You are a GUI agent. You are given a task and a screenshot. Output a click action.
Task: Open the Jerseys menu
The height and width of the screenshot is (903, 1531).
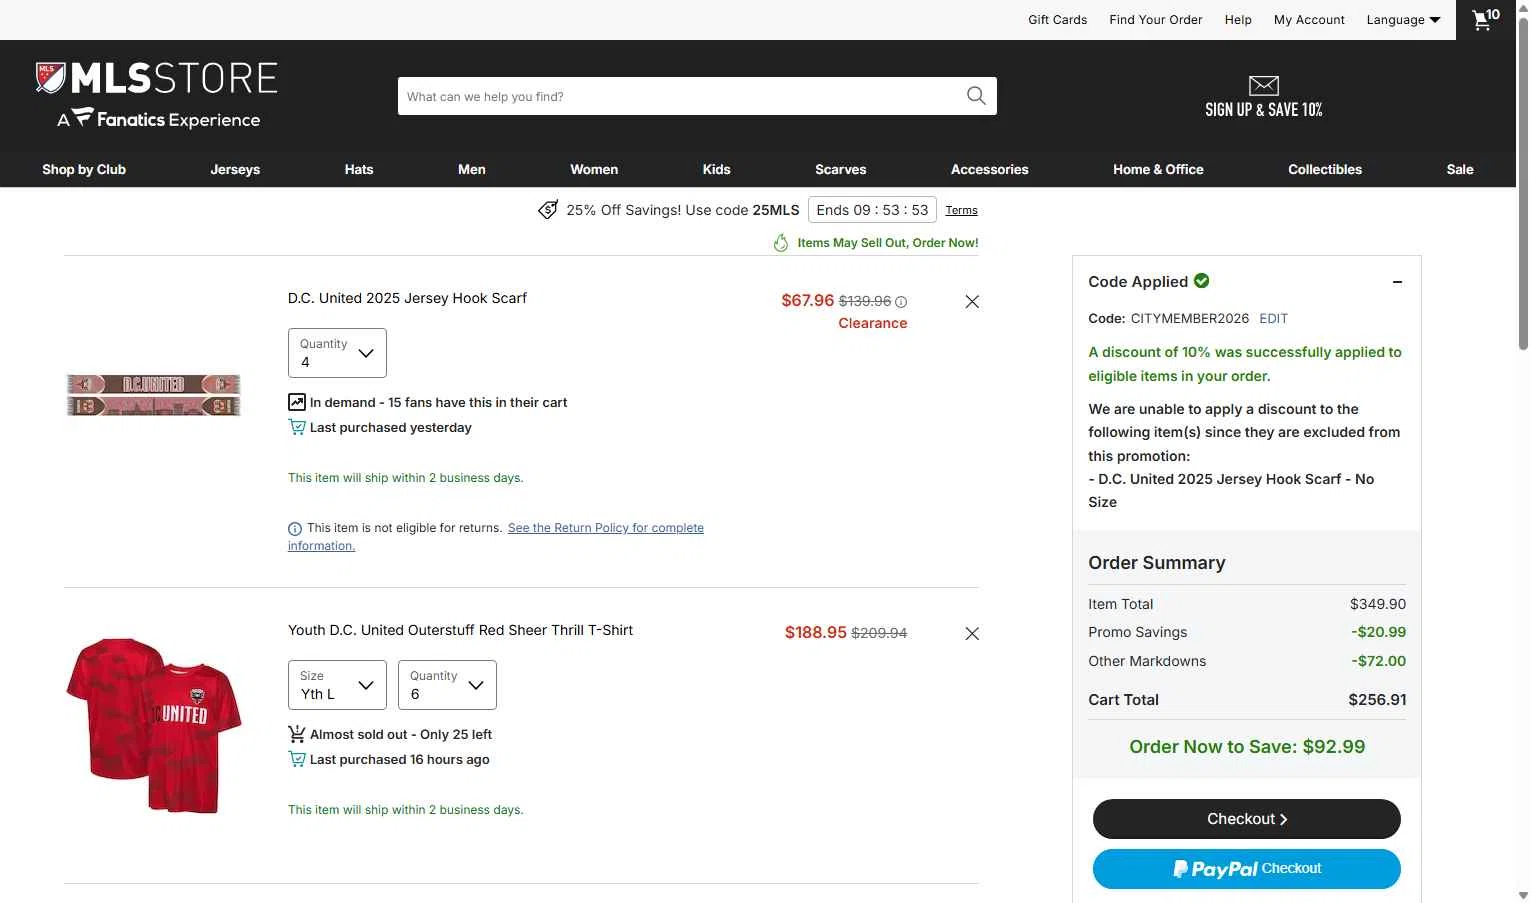[235, 169]
